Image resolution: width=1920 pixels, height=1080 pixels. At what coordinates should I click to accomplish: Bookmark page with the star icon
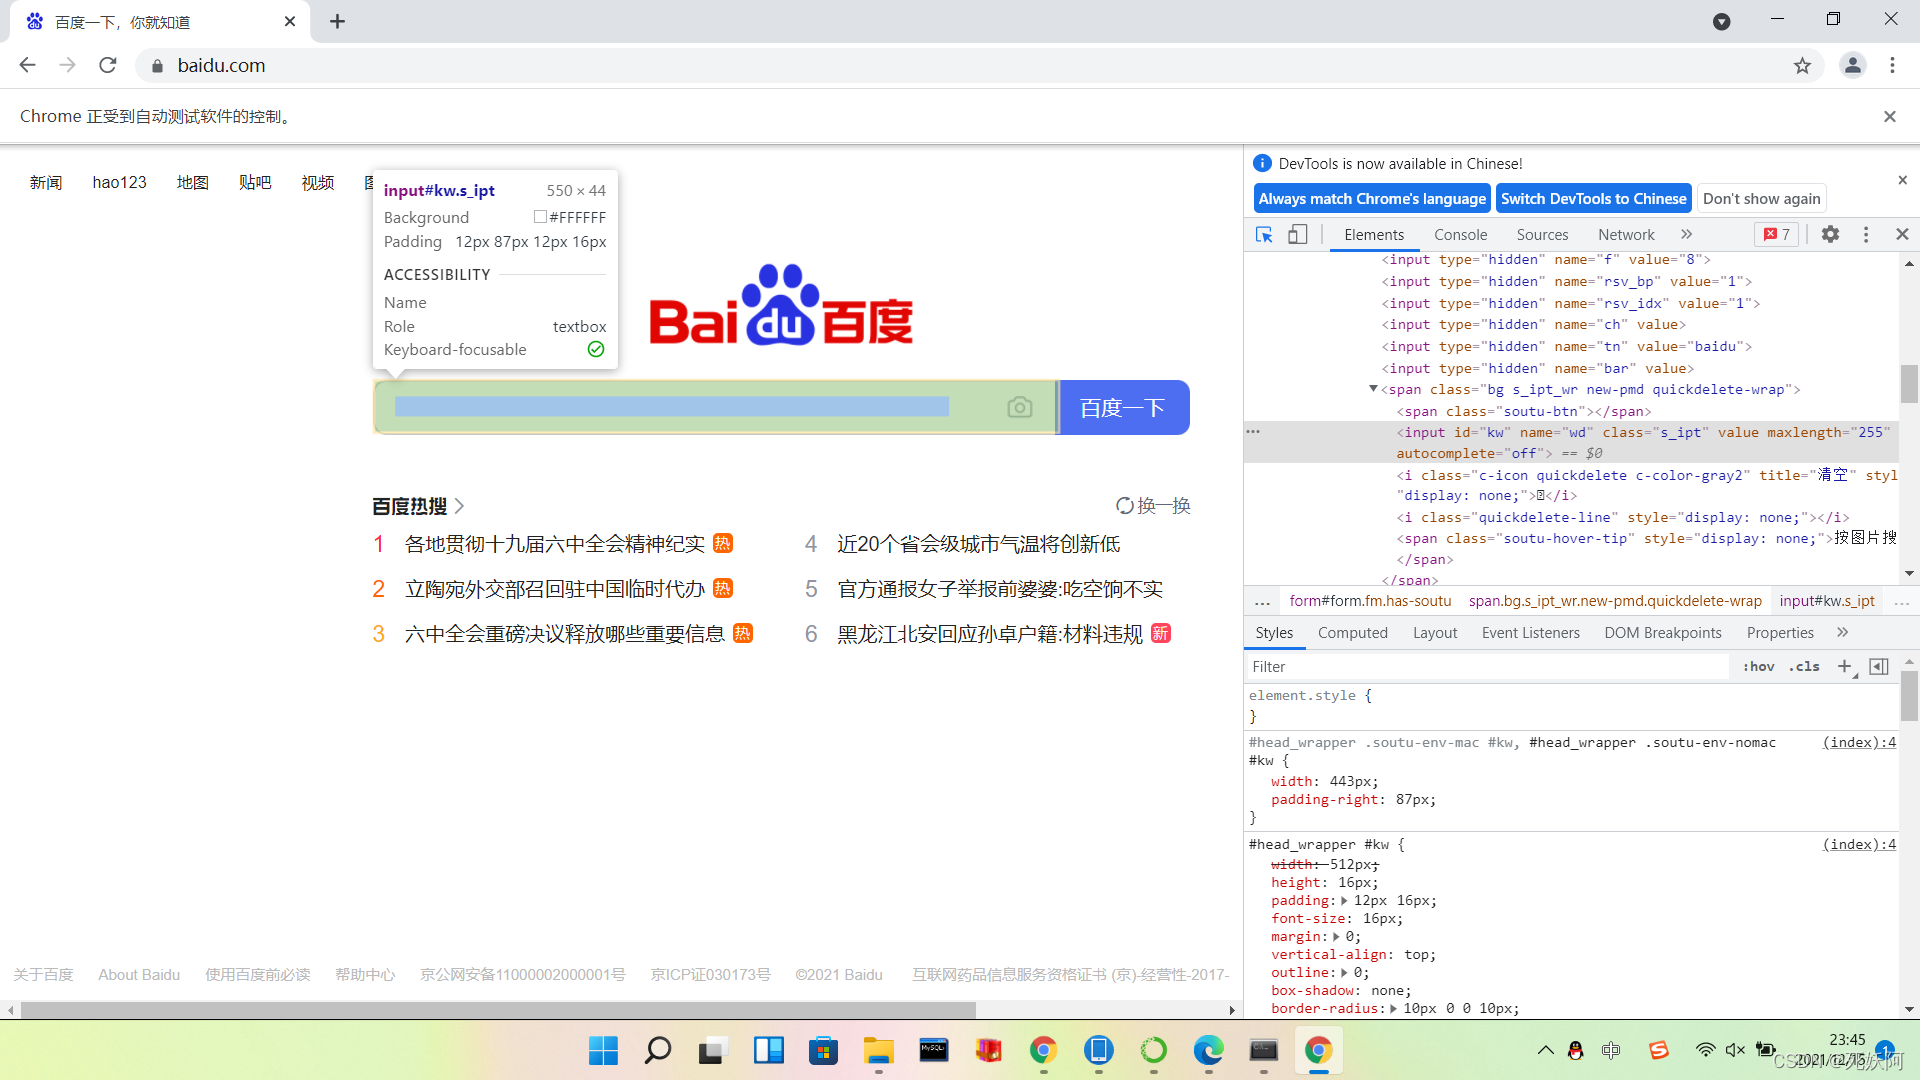click(1802, 66)
